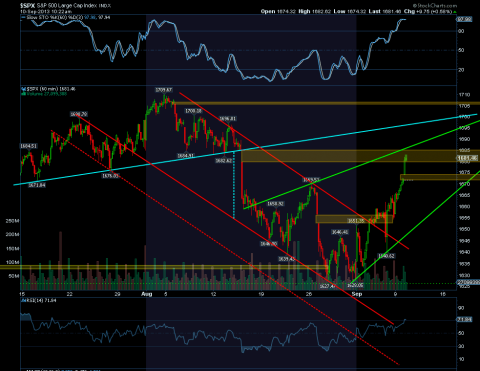Image resolution: width=480 pixels, height=371 pixels.
Task: Click the green Volume legend marker
Action: (x=23, y=94)
